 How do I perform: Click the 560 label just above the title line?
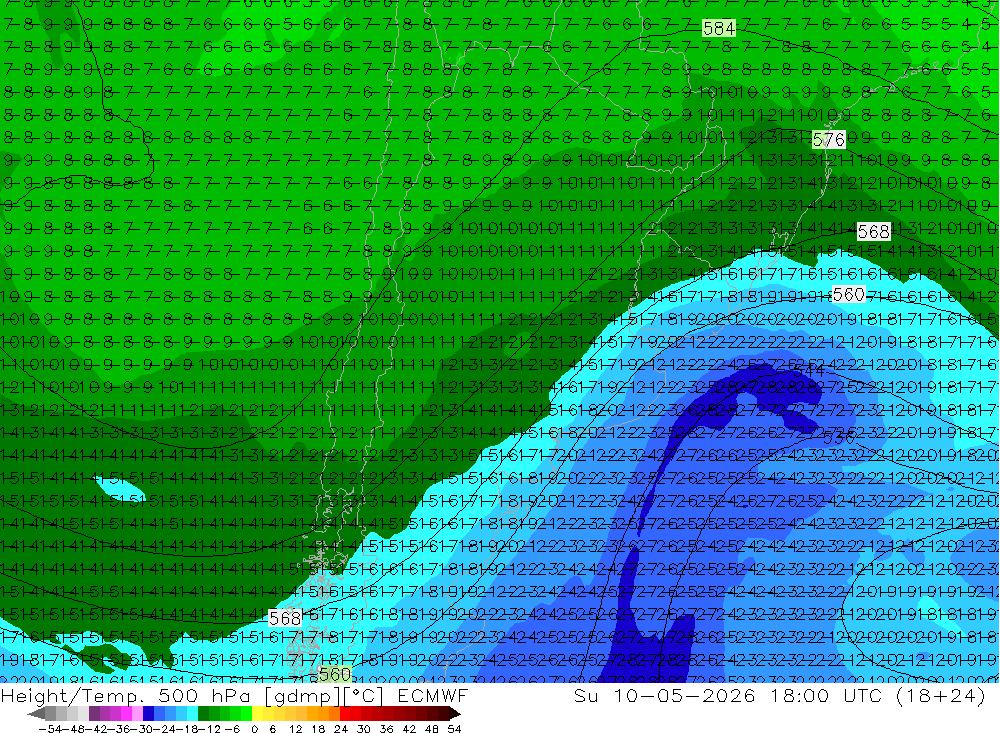[x=334, y=674]
